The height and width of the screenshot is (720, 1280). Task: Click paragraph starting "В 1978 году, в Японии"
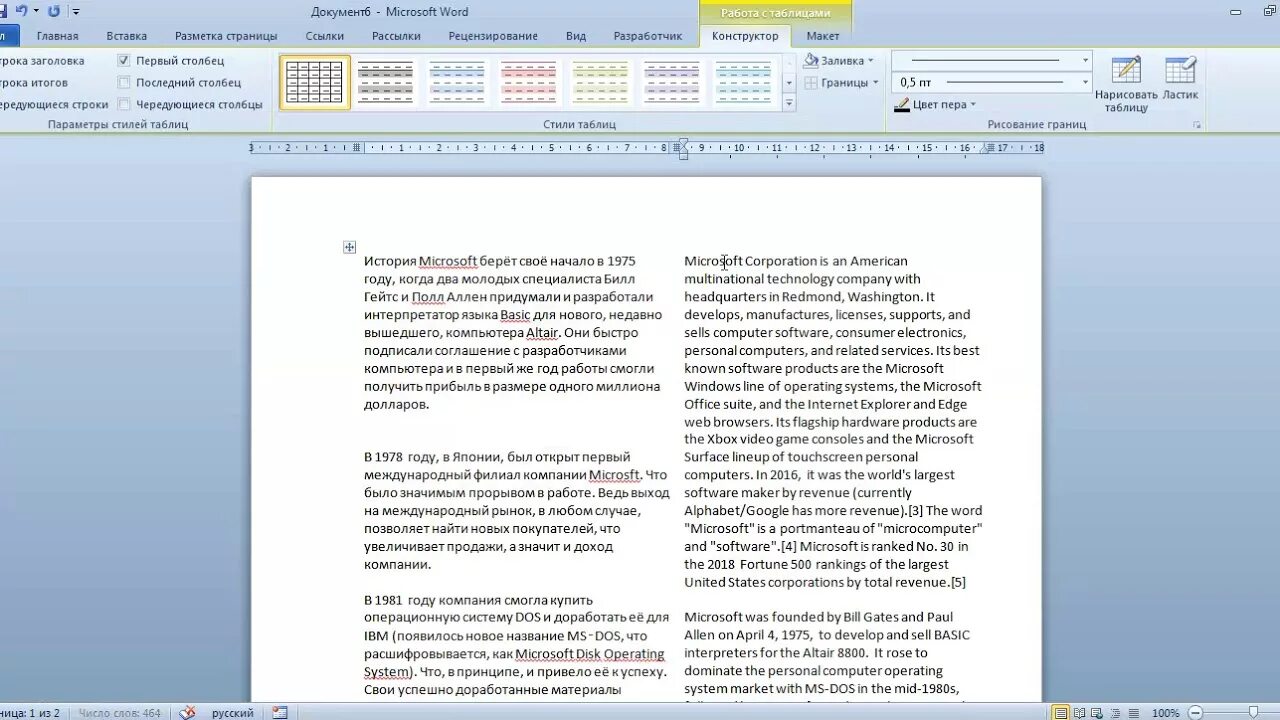(516, 510)
